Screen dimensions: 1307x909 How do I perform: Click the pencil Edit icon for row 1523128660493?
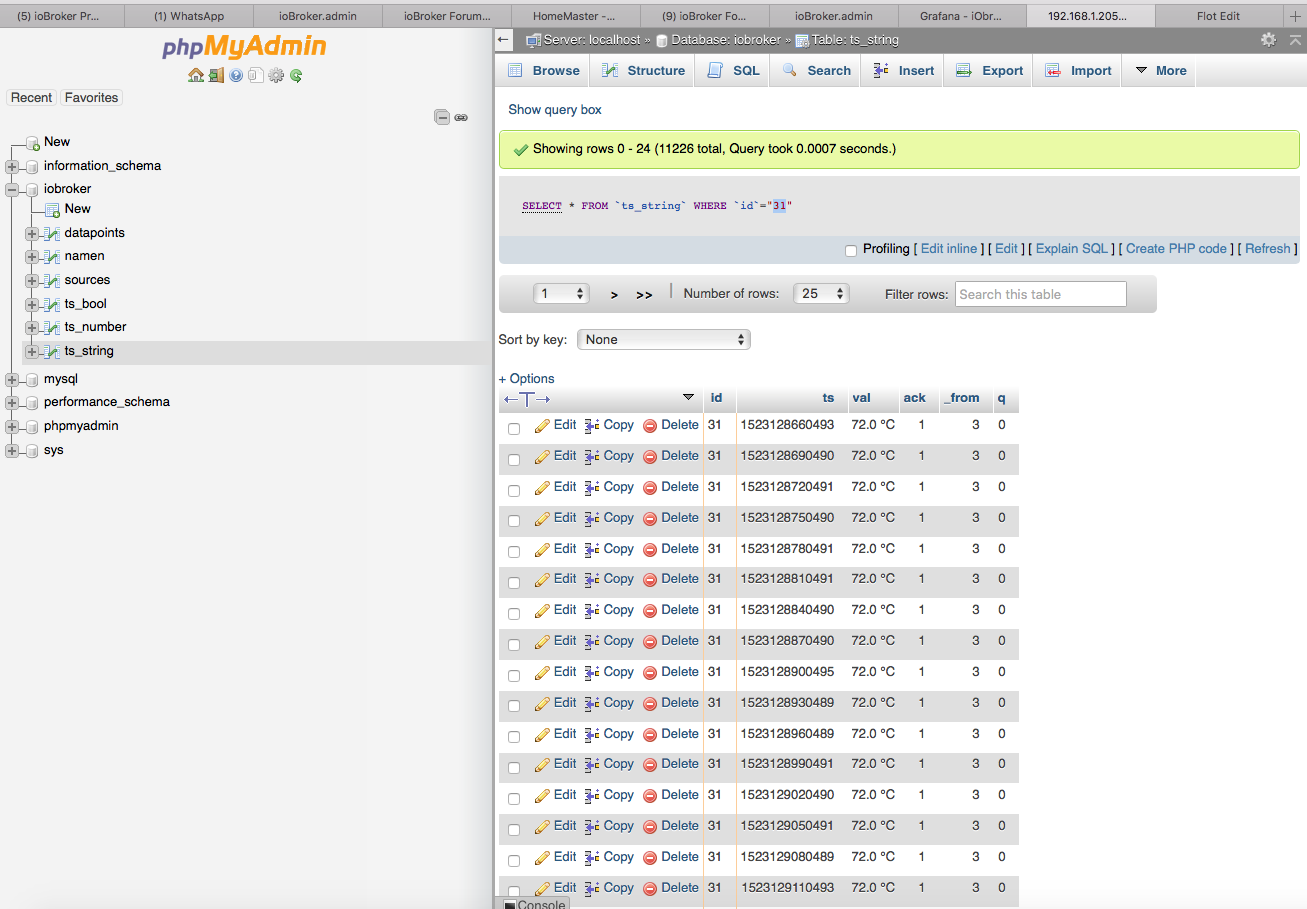(x=543, y=426)
